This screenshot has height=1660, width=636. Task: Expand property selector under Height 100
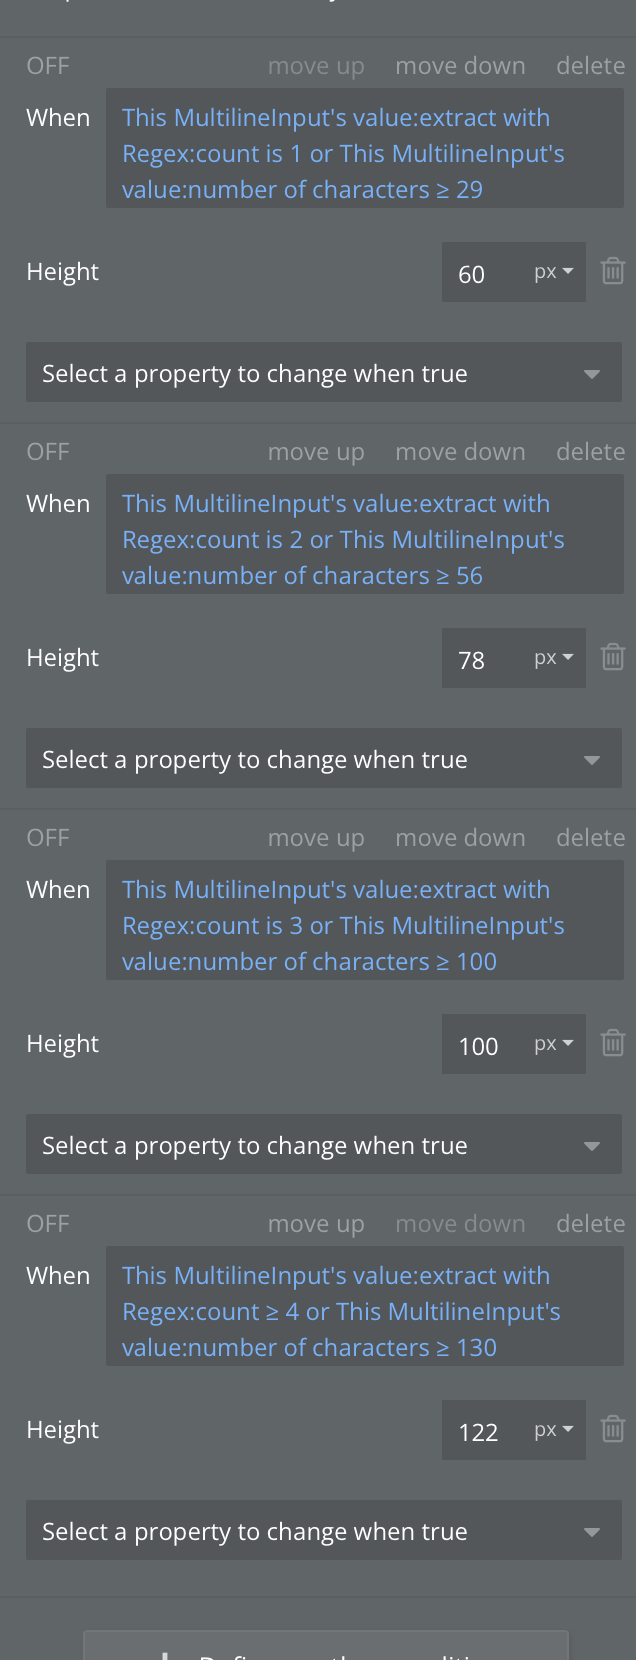[324, 1145]
